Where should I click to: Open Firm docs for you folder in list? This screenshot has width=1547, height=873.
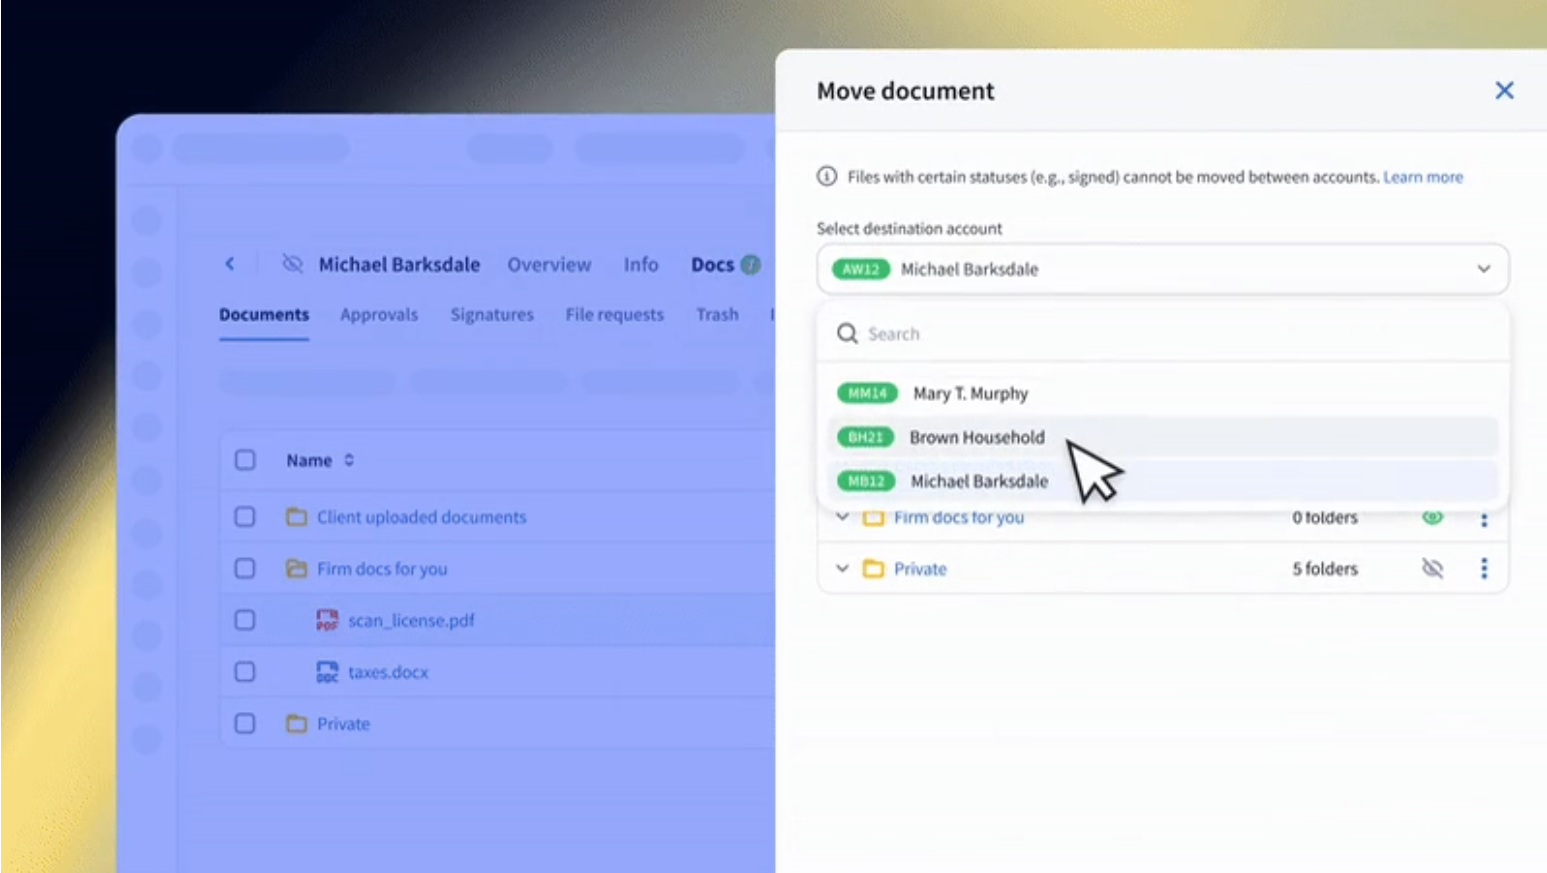click(x=382, y=569)
